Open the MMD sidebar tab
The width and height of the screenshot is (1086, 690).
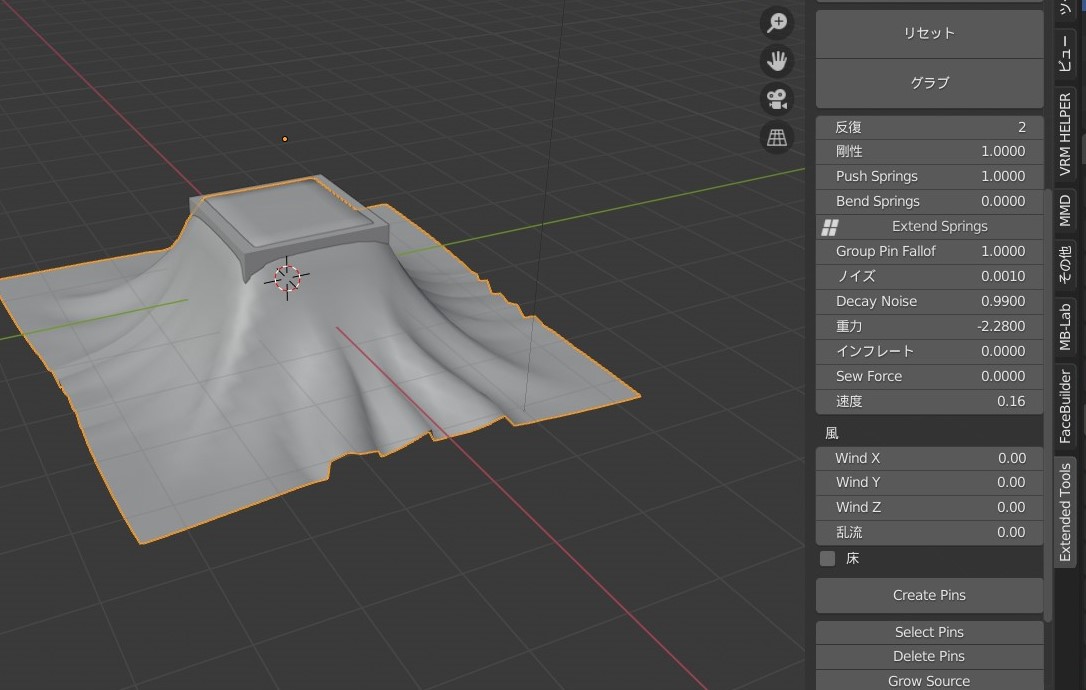coord(1065,211)
